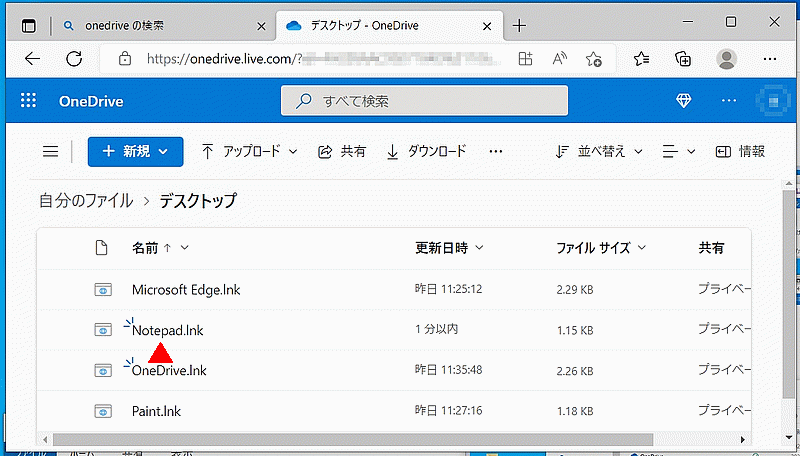
Task: Click the vertical scrollbar thumb
Action: [789, 292]
